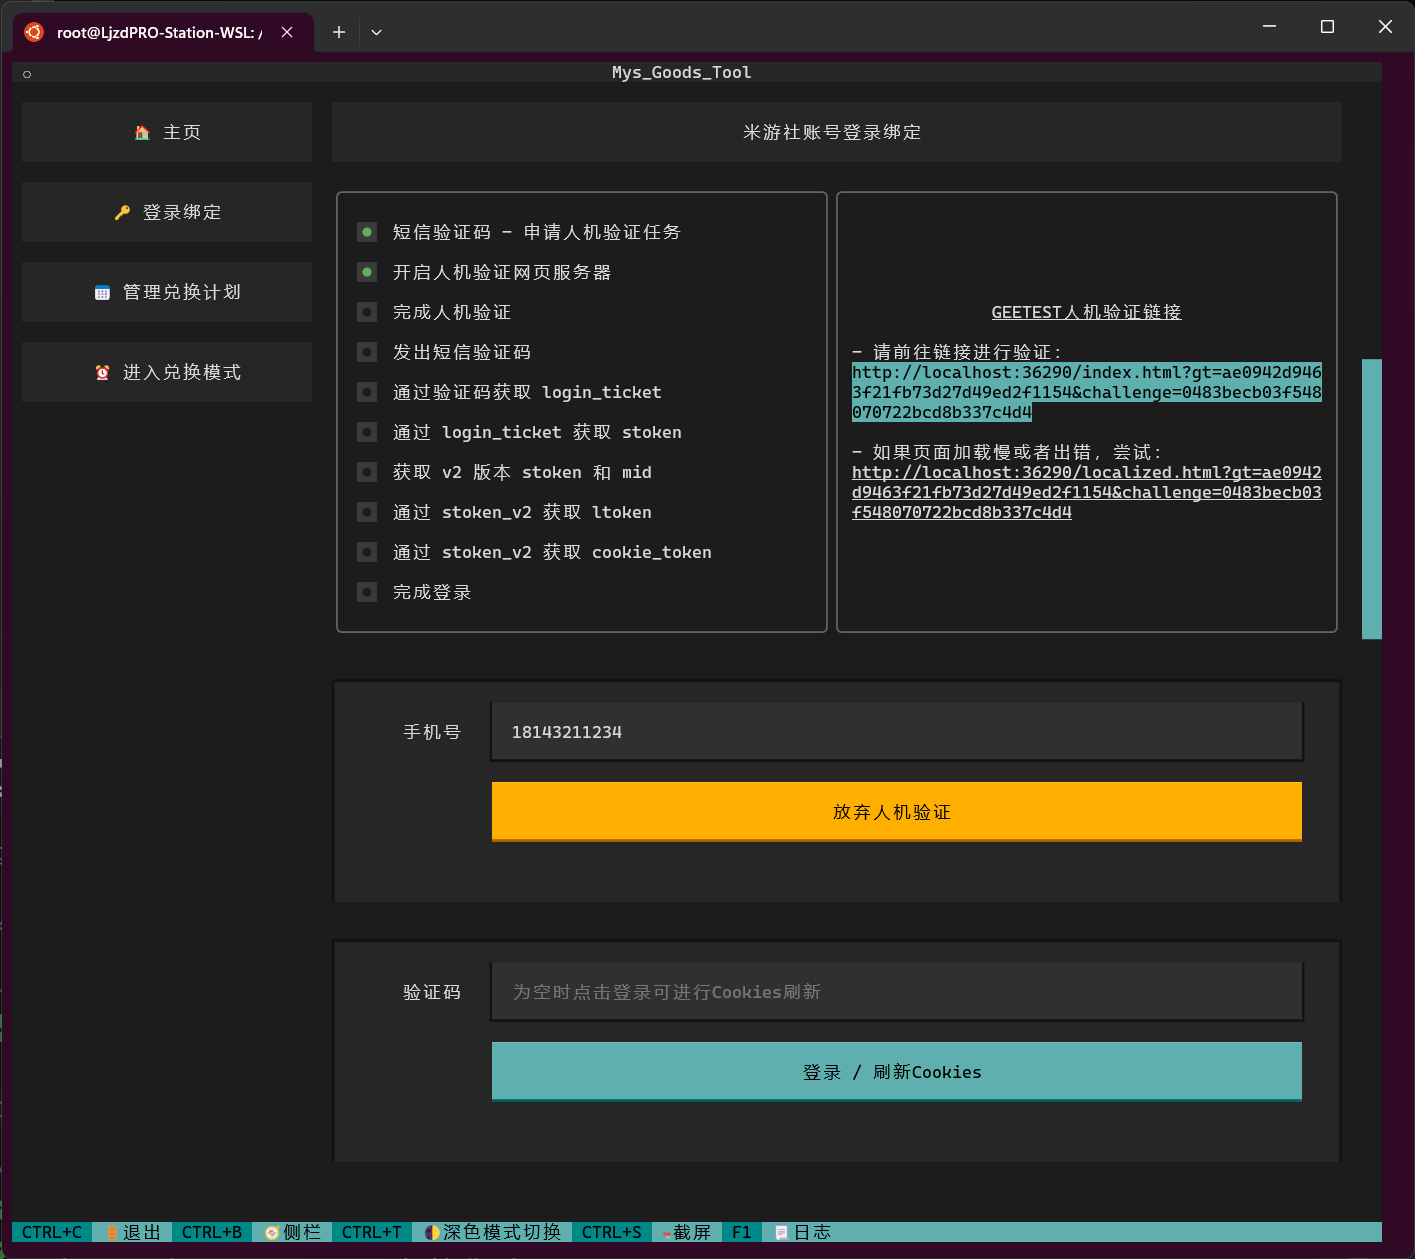Toggle dark mode via the moon icon

click(x=430, y=1232)
